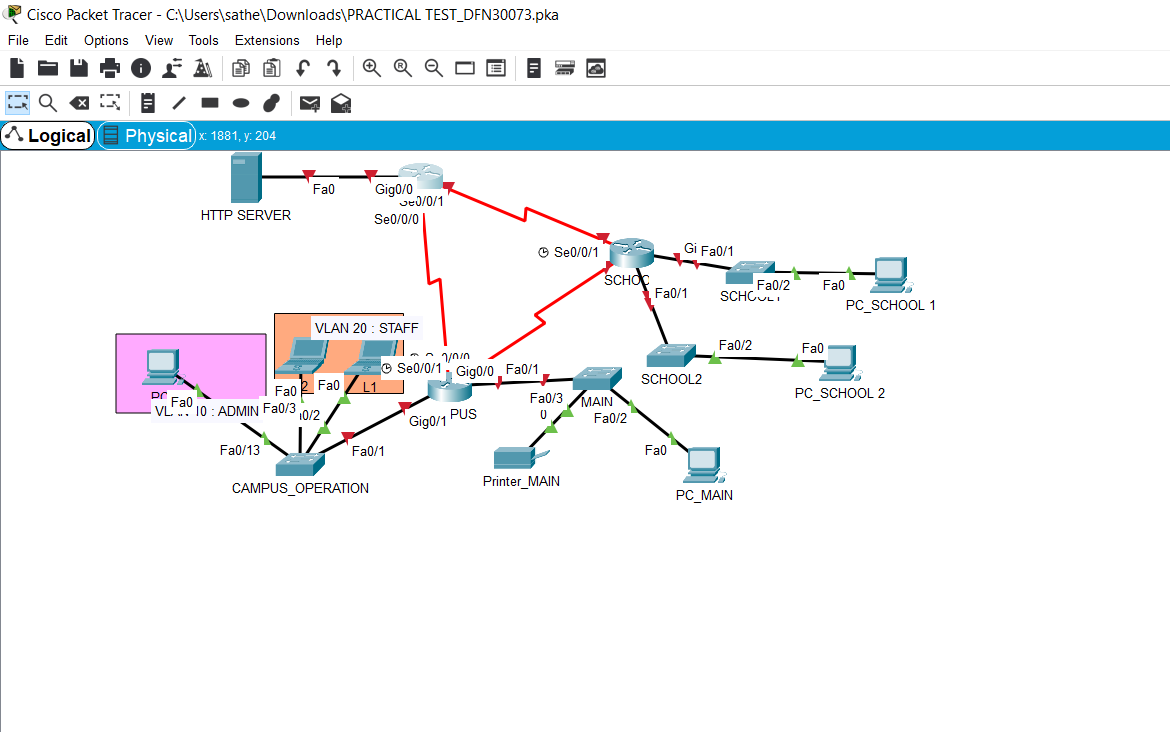Click the Undo toolbar button
The image size is (1170, 732).
tap(302, 67)
